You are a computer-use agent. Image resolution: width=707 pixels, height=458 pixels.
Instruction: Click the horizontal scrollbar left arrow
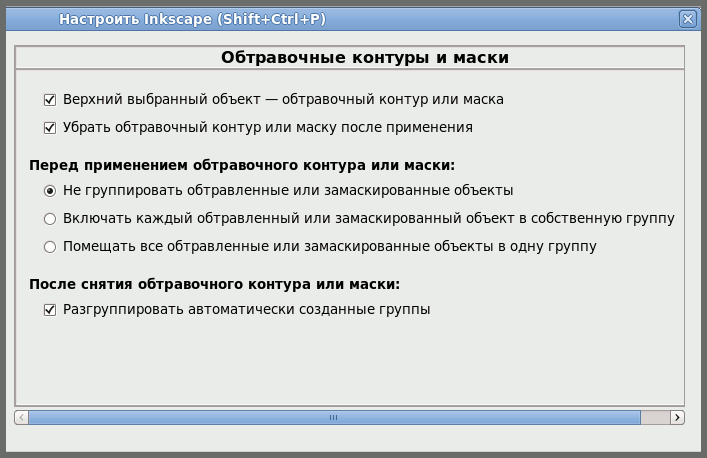(x=22, y=417)
